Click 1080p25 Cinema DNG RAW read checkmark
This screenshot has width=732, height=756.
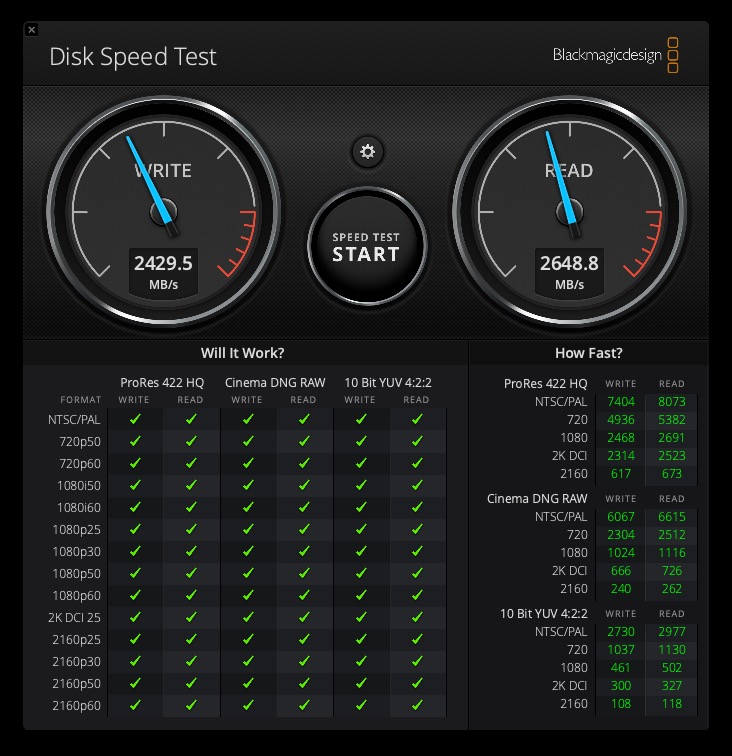pos(304,529)
